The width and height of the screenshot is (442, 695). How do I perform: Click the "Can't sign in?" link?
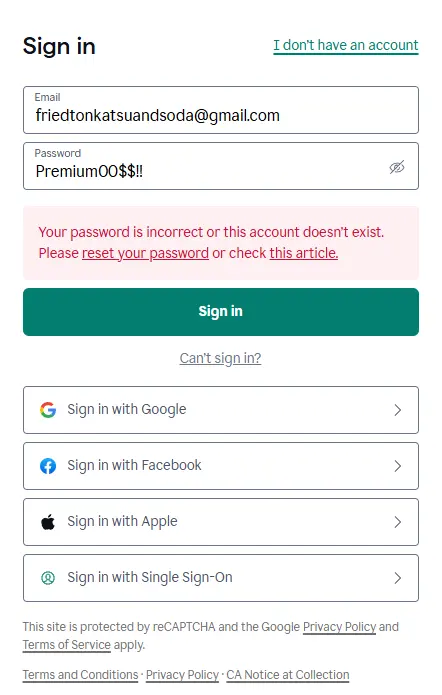220,358
